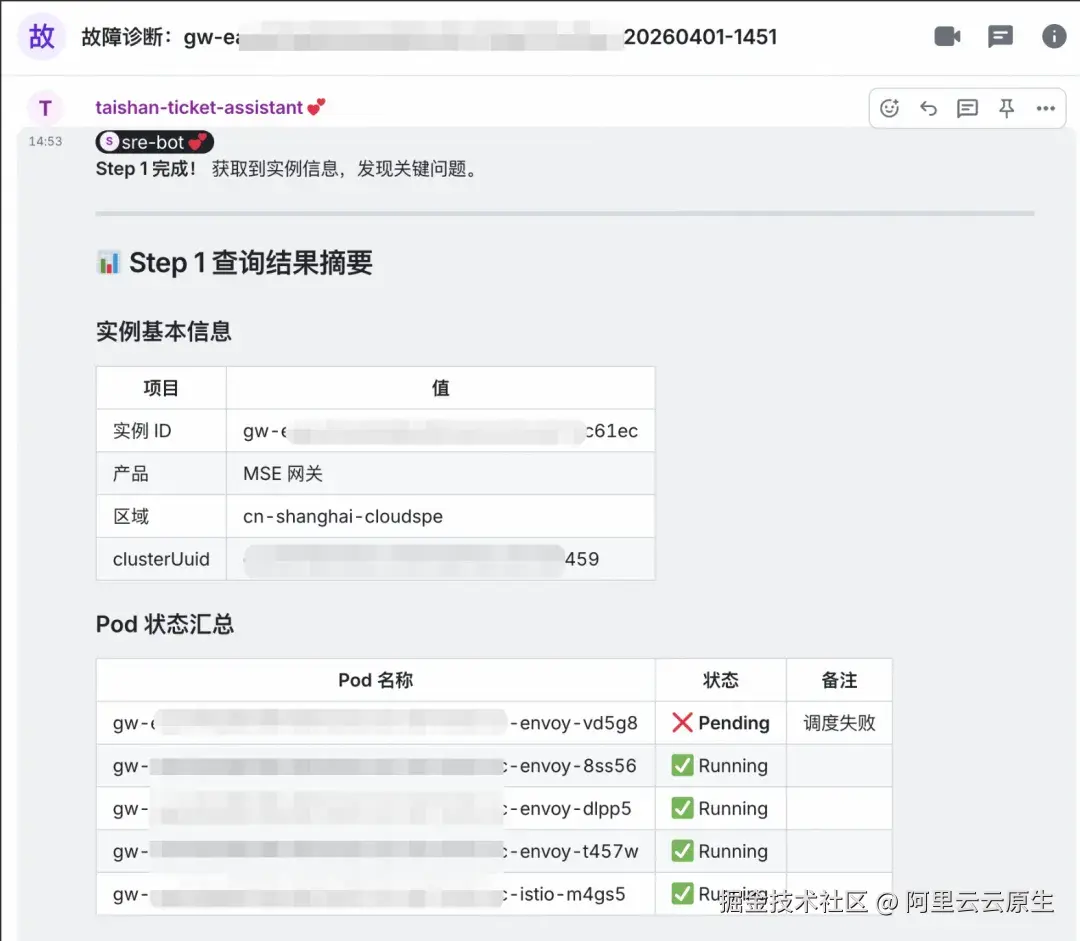This screenshot has height=941, width=1080.
Task: View conversation info via the ⓘ icon
Action: 1052,36
